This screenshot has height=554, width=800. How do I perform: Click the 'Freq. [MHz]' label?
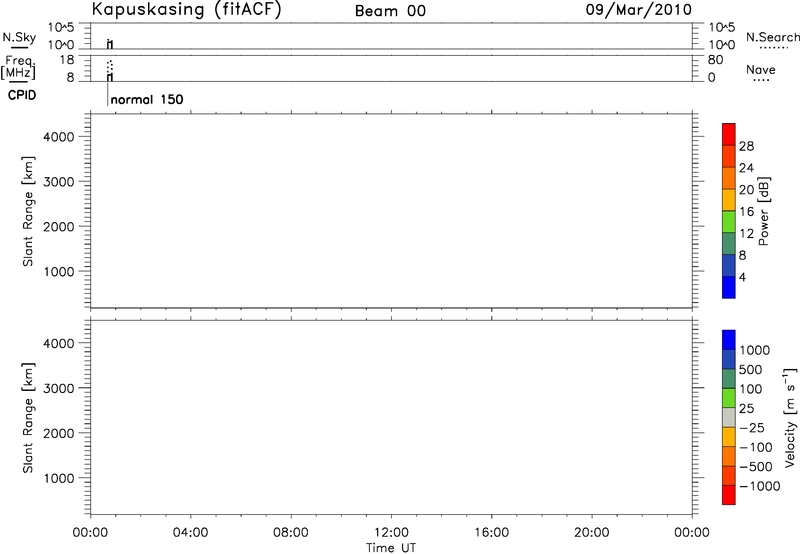18,67
